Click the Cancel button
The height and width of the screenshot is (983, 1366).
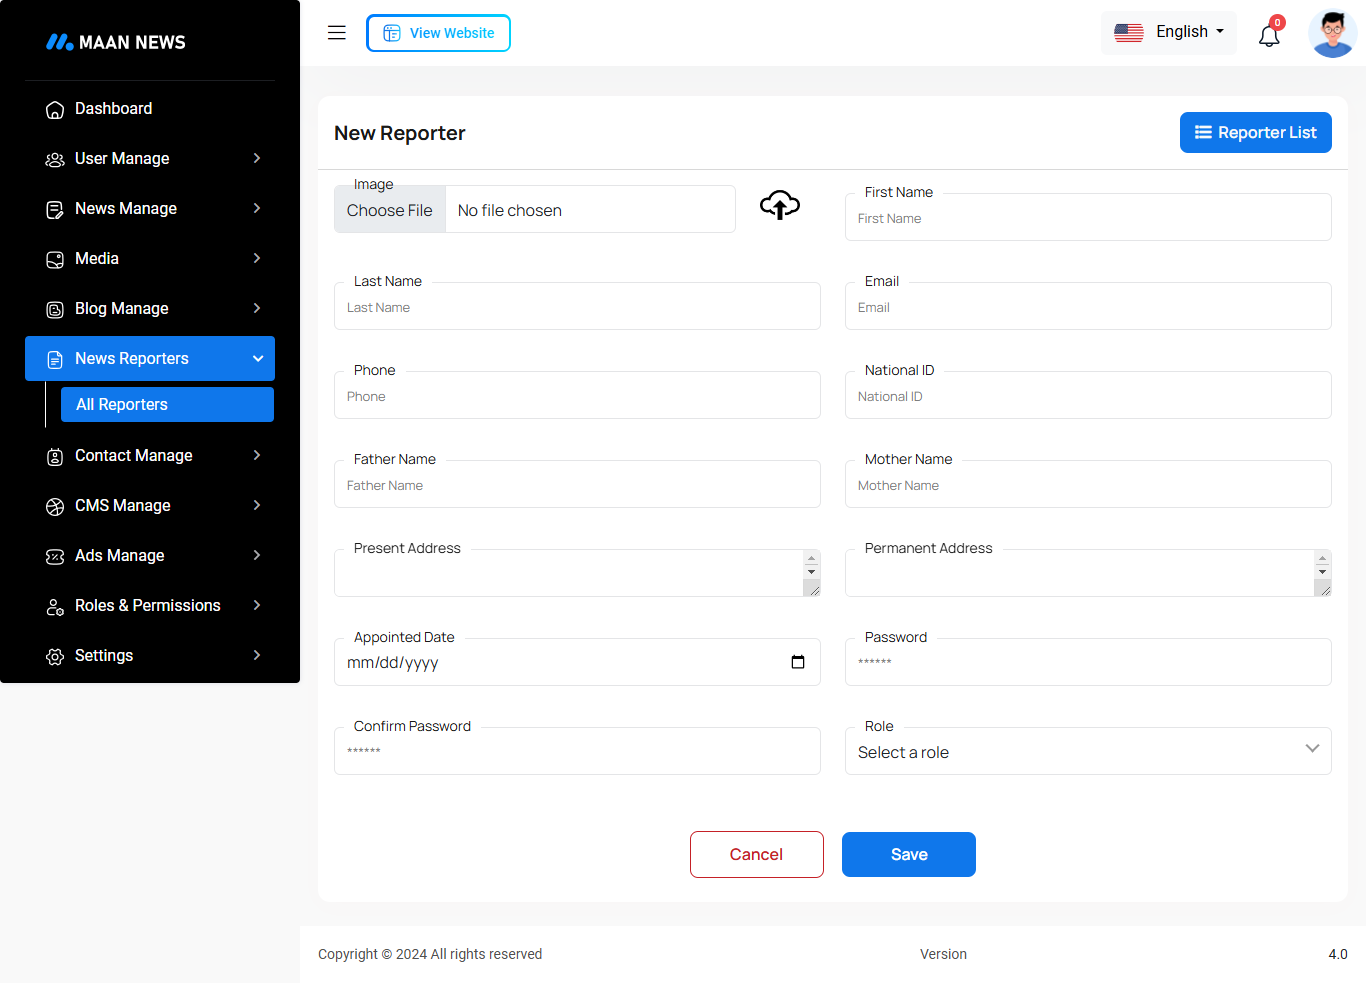point(756,855)
